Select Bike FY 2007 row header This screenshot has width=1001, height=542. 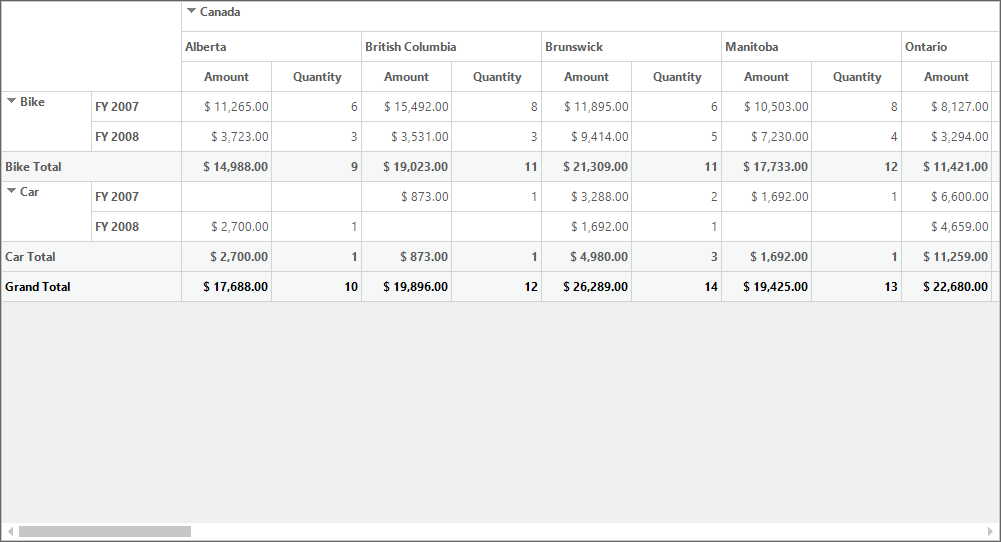(137, 107)
